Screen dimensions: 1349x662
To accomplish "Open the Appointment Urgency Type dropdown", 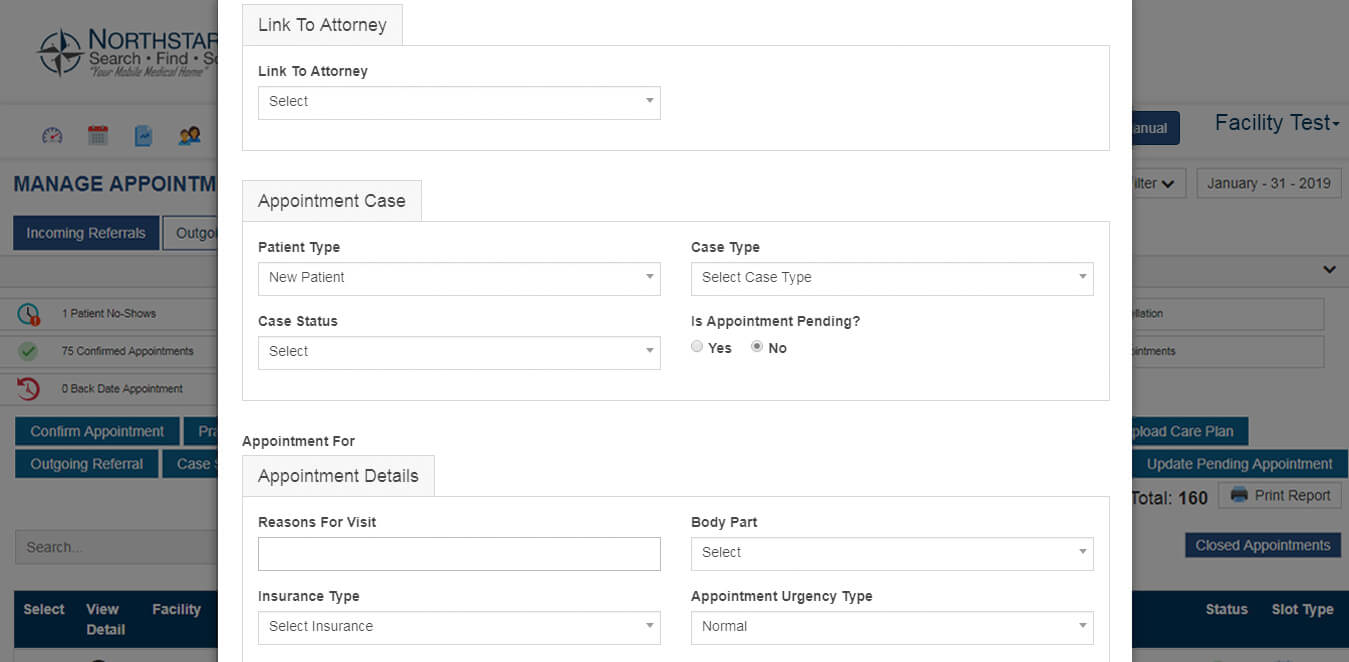I will click(892, 627).
